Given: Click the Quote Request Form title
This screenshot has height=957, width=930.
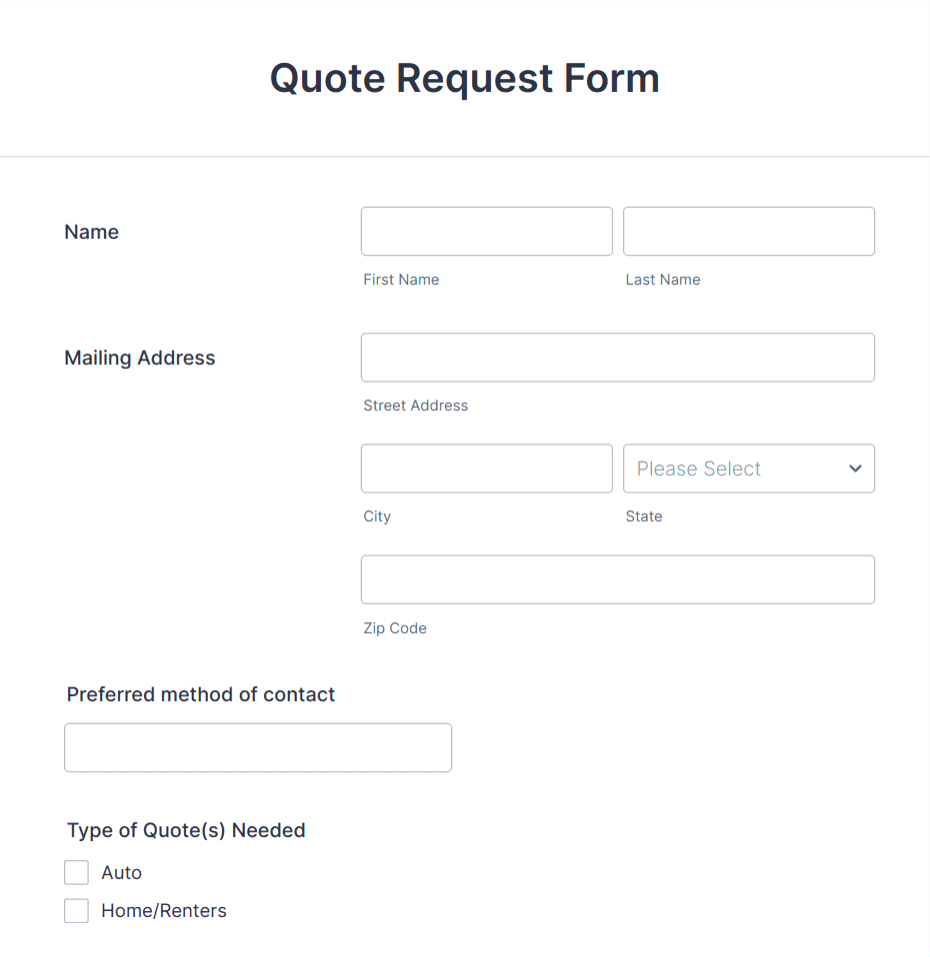Looking at the screenshot, I should [x=464, y=78].
